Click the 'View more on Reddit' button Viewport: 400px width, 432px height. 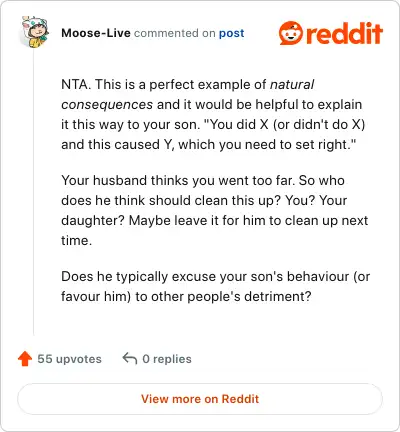(200, 399)
